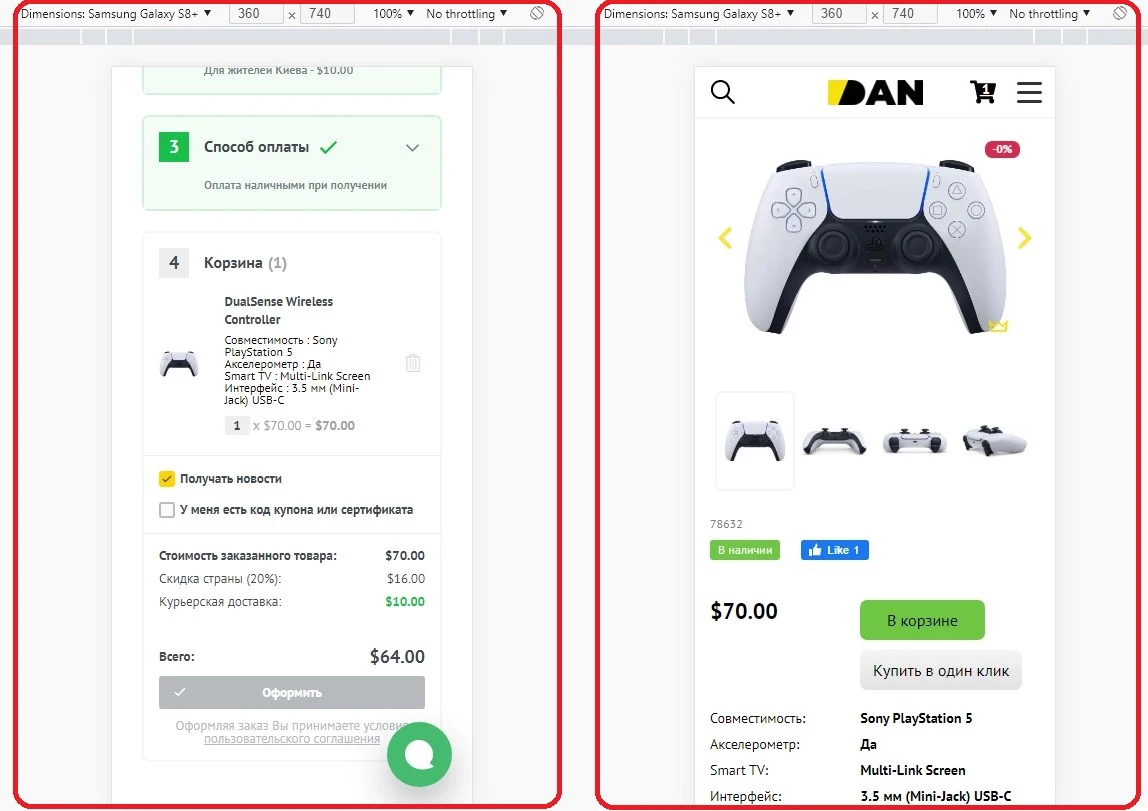Open the search magnifier icon

(x=722, y=92)
